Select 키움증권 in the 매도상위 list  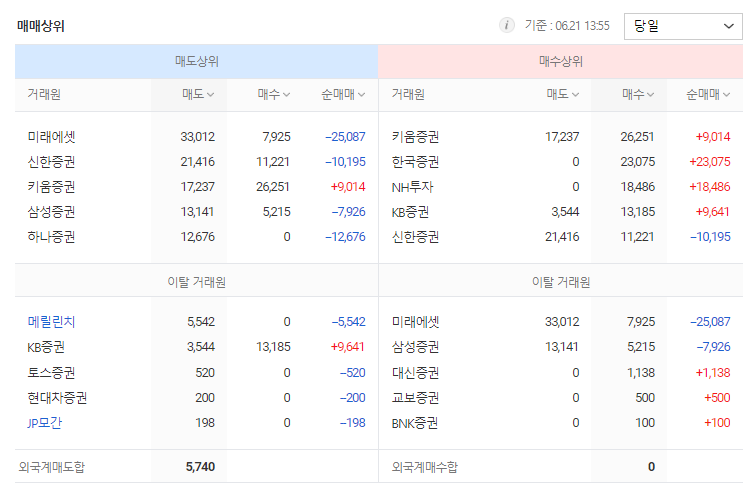(51, 187)
